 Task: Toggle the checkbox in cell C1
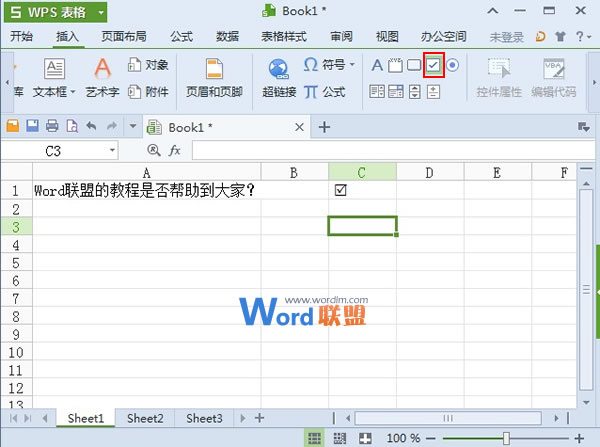[340, 190]
